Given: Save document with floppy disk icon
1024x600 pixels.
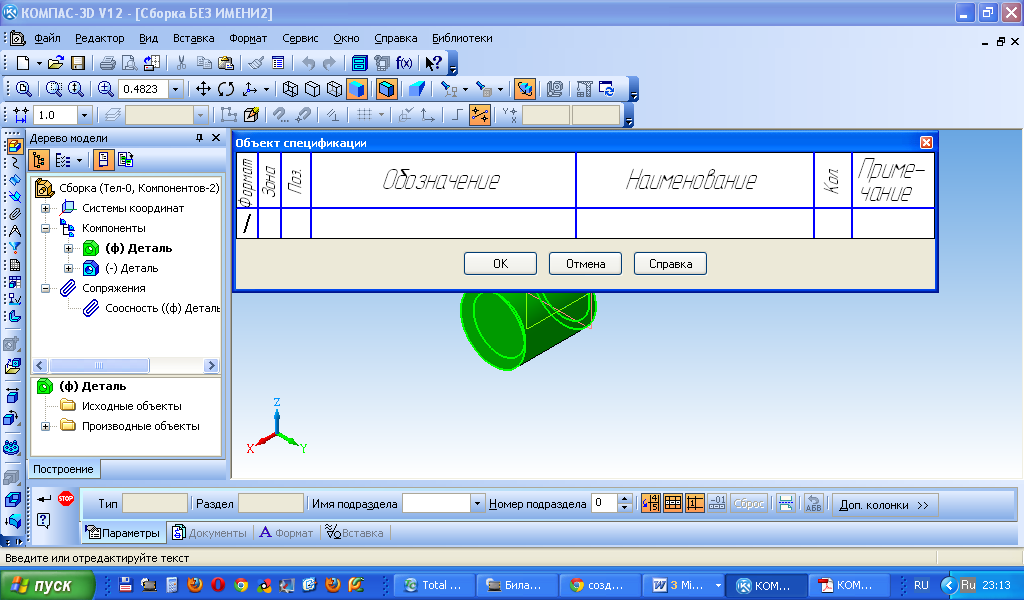Looking at the screenshot, I should (x=78, y=63).
